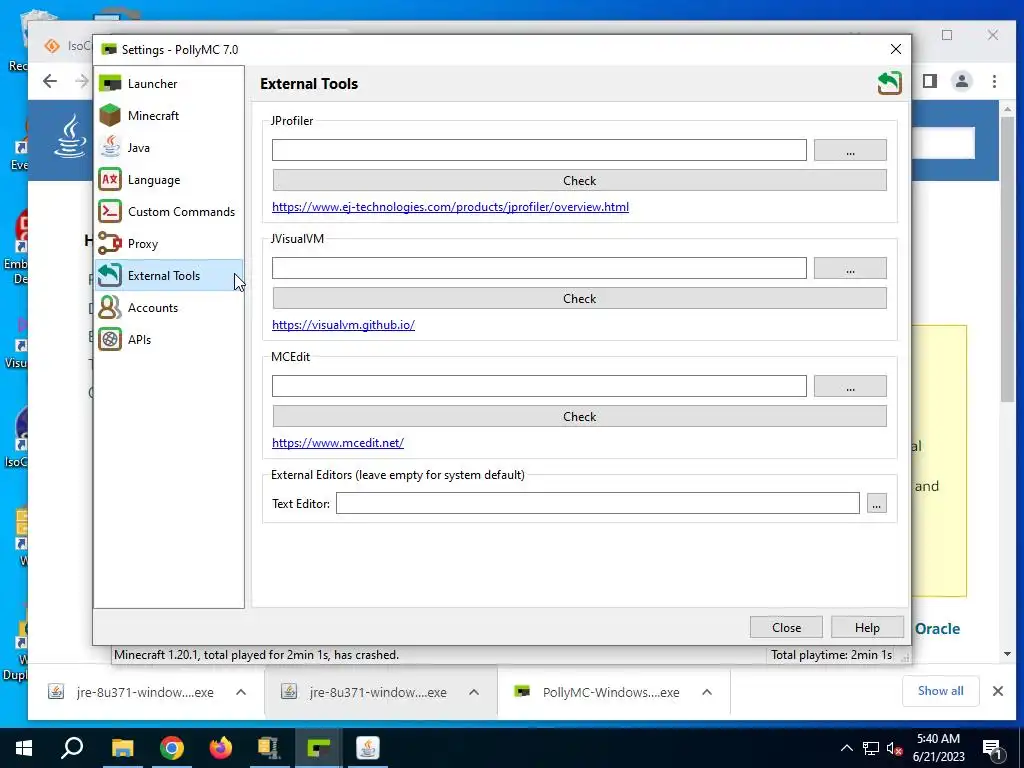
Task: Open Help for the settings dialog
Action: coord(867,628)
